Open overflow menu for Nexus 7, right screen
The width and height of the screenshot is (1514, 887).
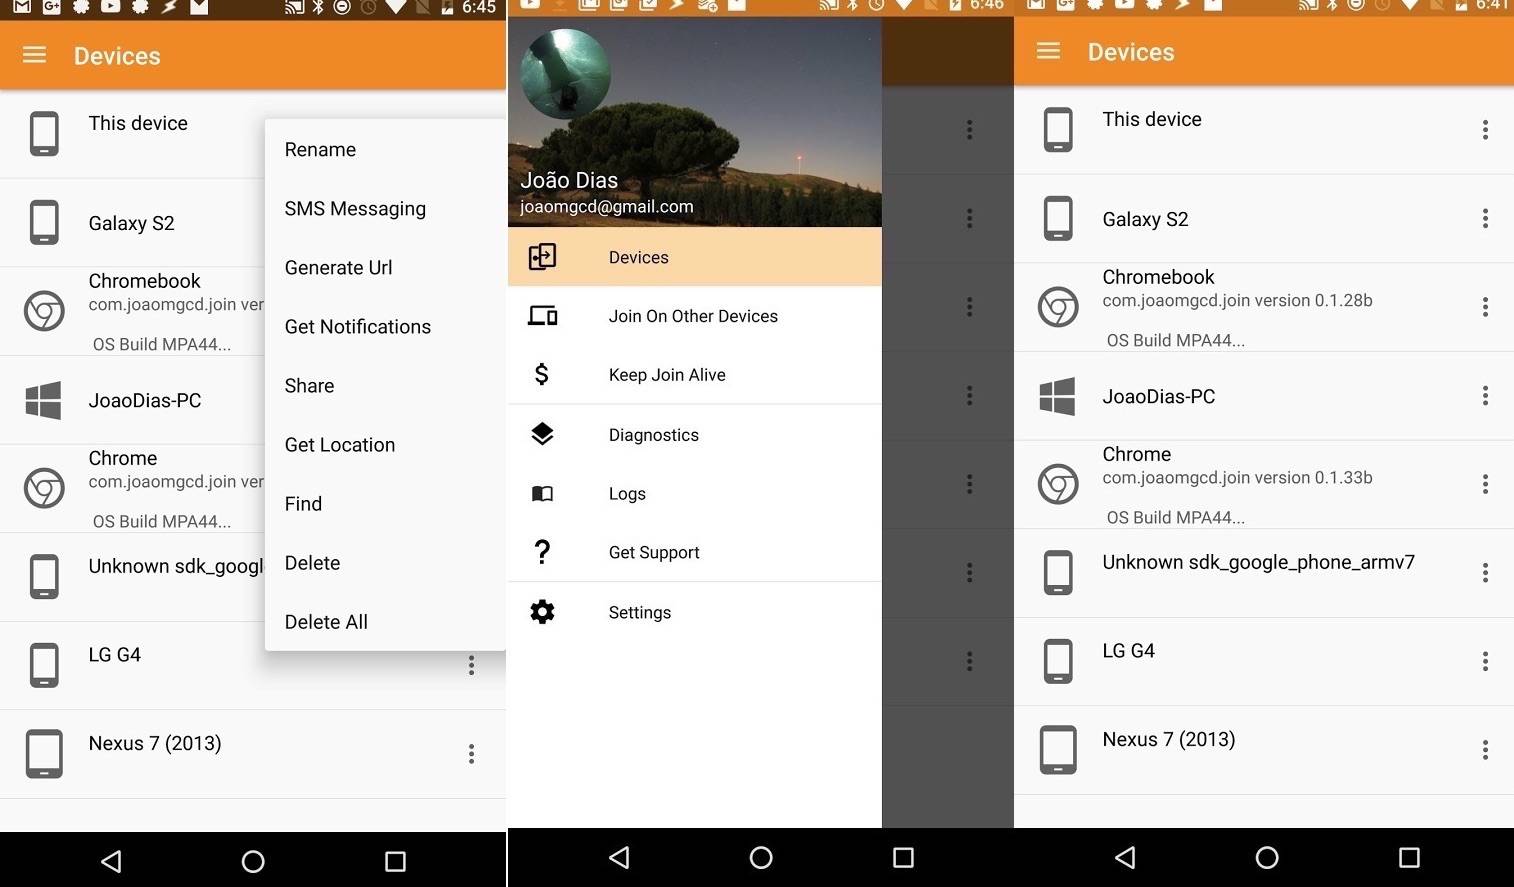pyautogui.click(x=1485, y=750)
